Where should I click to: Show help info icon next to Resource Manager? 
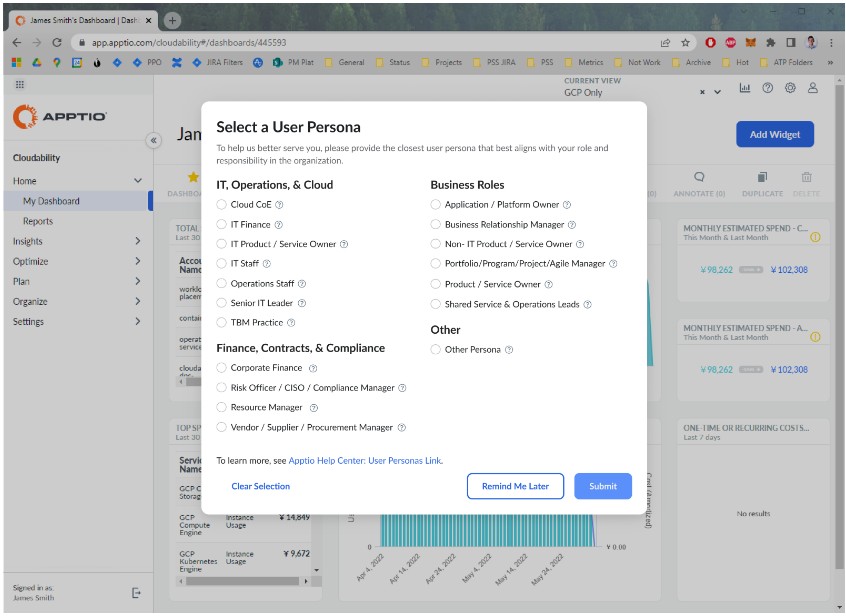click(314, 408)
